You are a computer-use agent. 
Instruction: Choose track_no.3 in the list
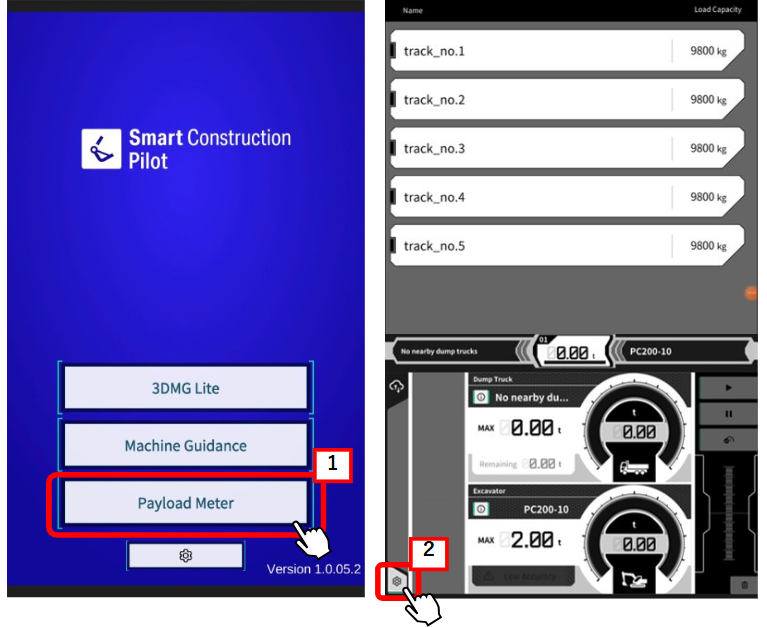[x=566, y=149]
